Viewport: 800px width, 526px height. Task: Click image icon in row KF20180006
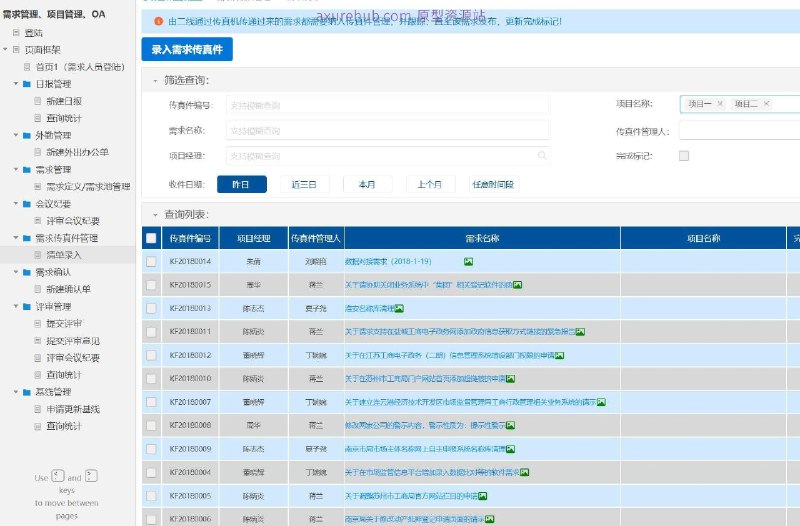point(490,519)
